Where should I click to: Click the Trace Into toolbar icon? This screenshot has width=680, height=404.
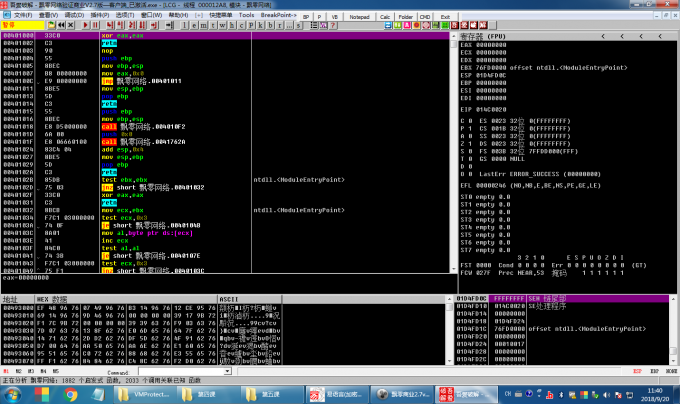[132, 25]
